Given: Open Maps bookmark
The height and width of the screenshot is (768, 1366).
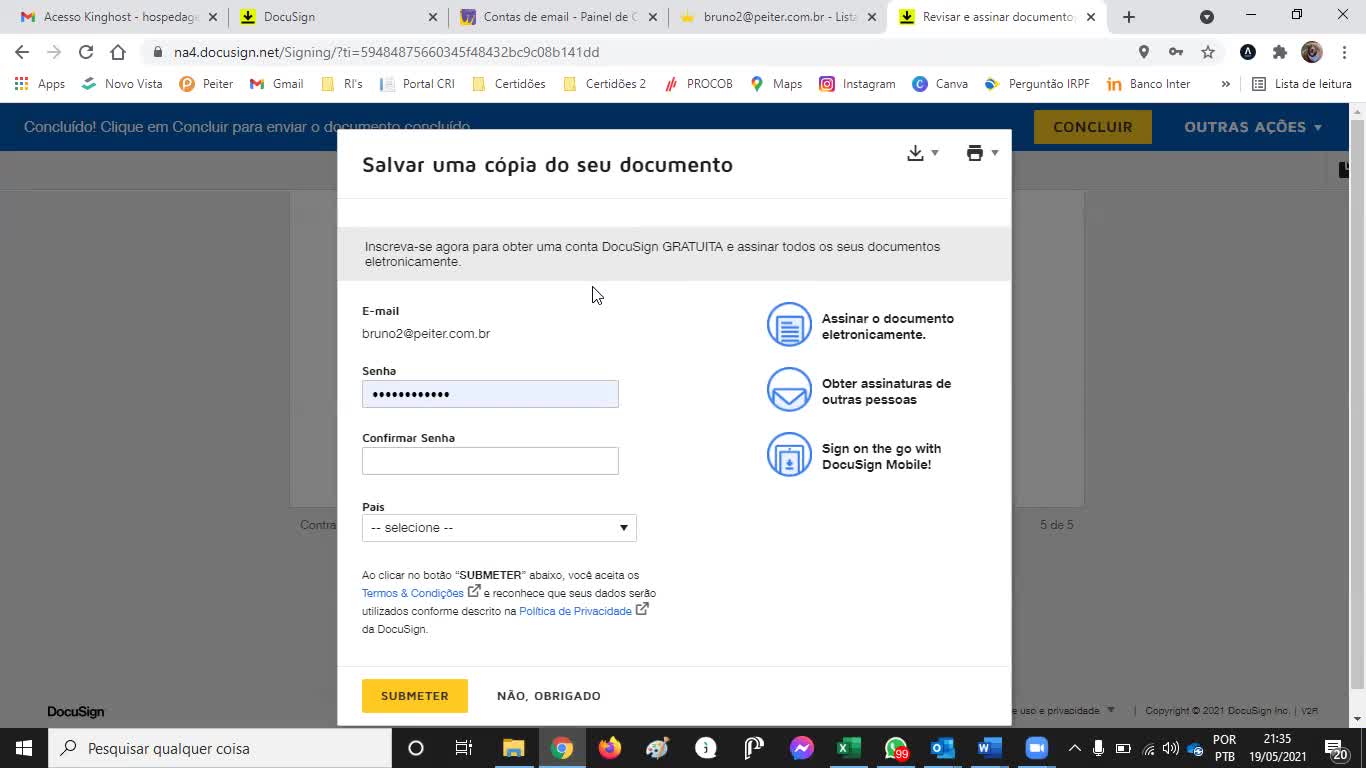Looking at the screenshot, I should 776,84.
